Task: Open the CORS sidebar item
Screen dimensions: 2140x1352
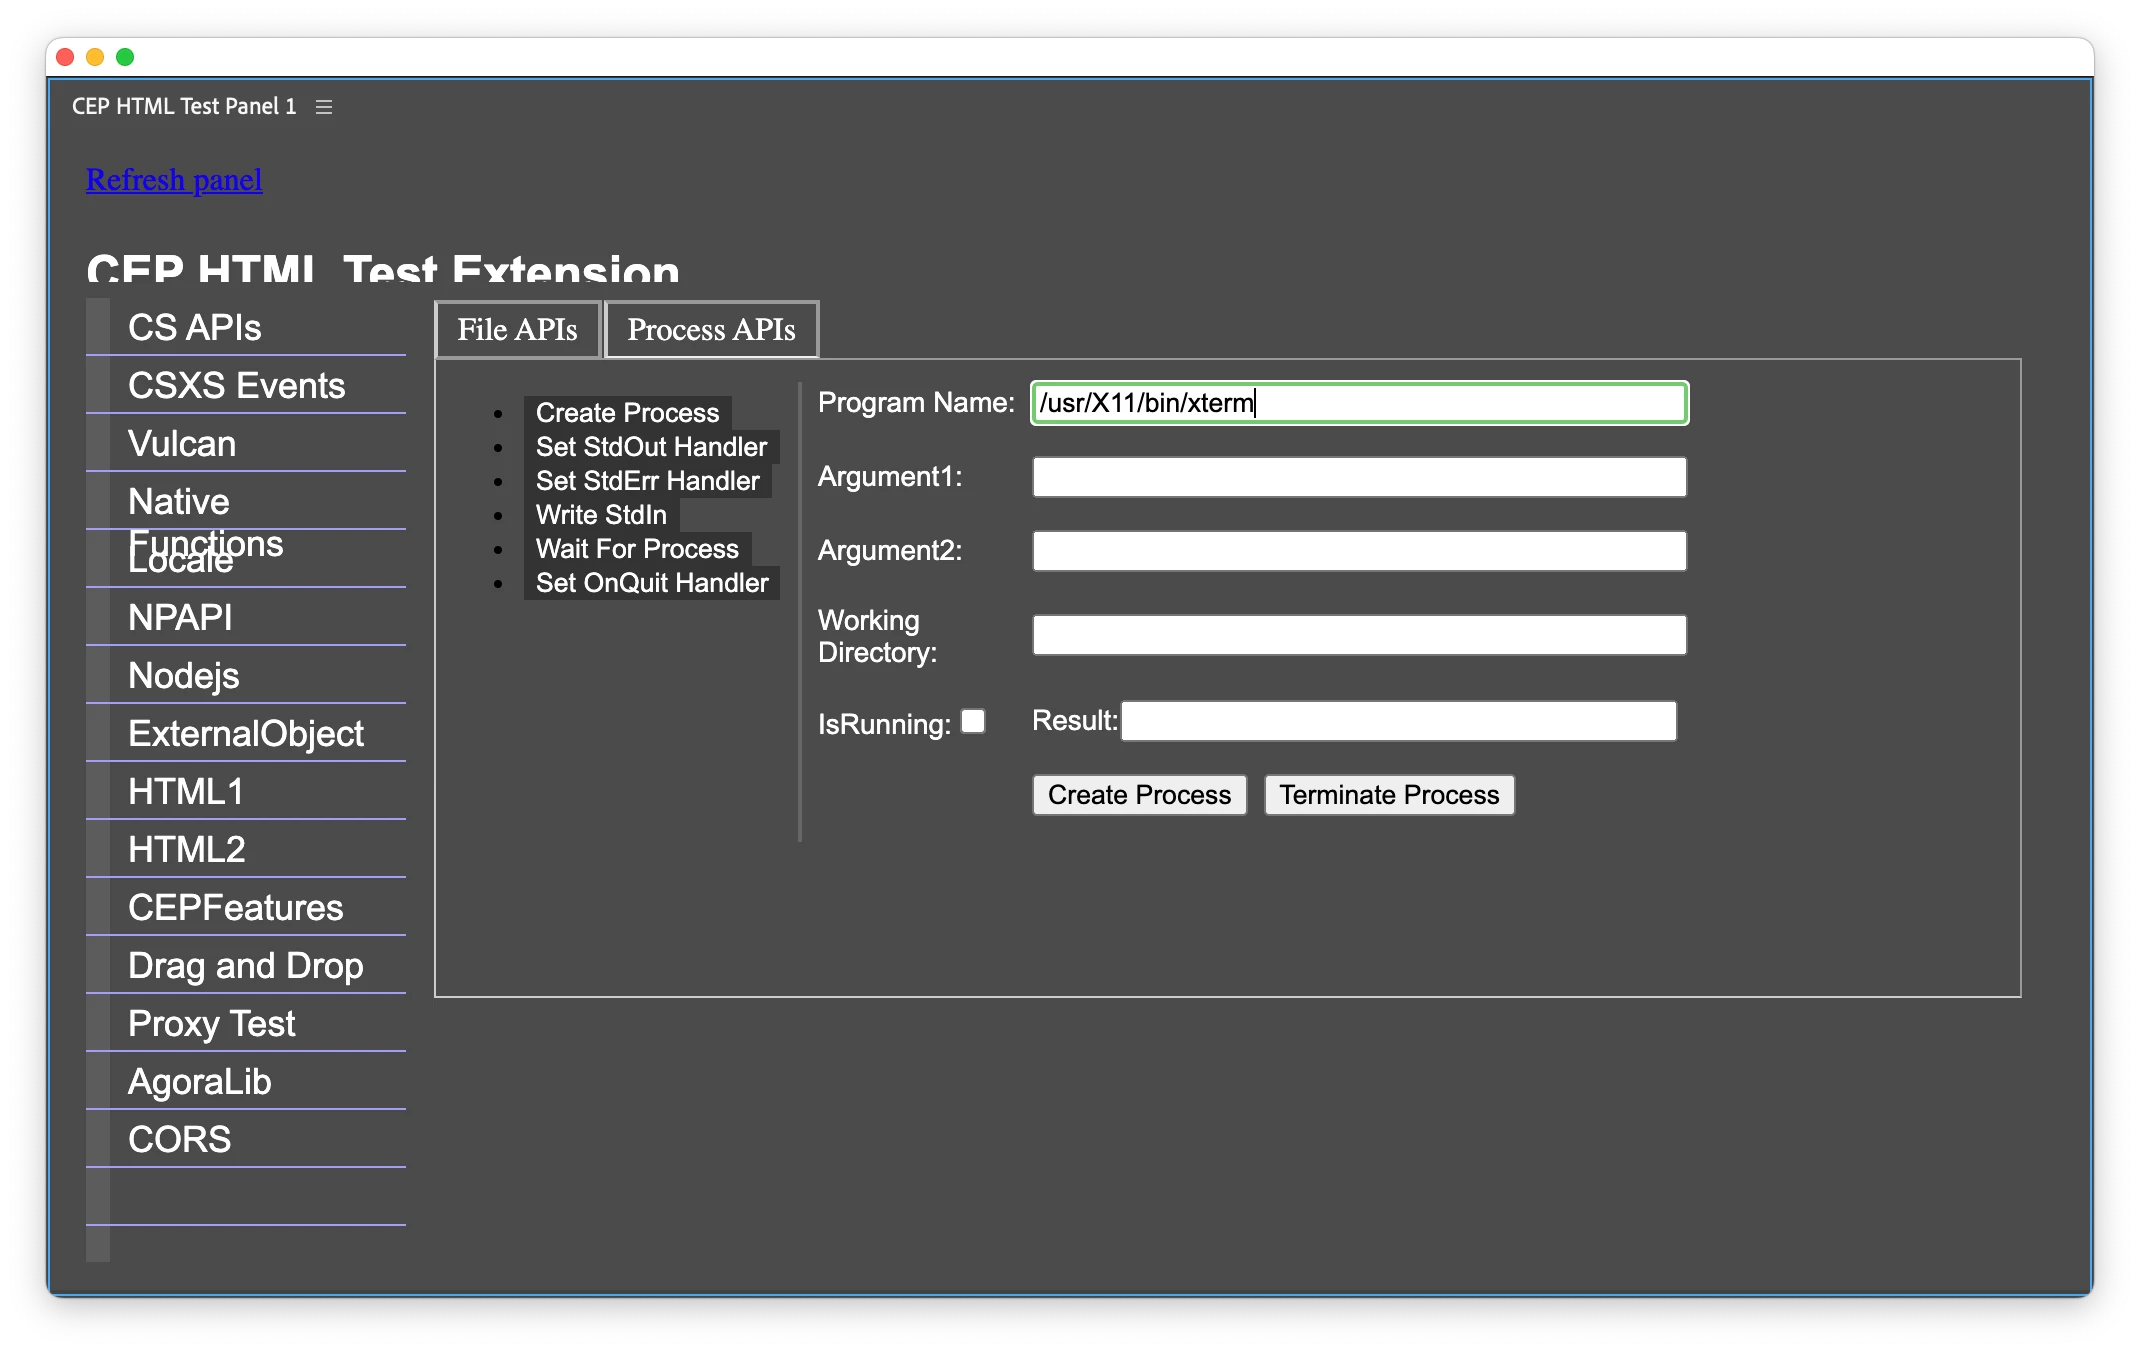Action: (180, 1140)
